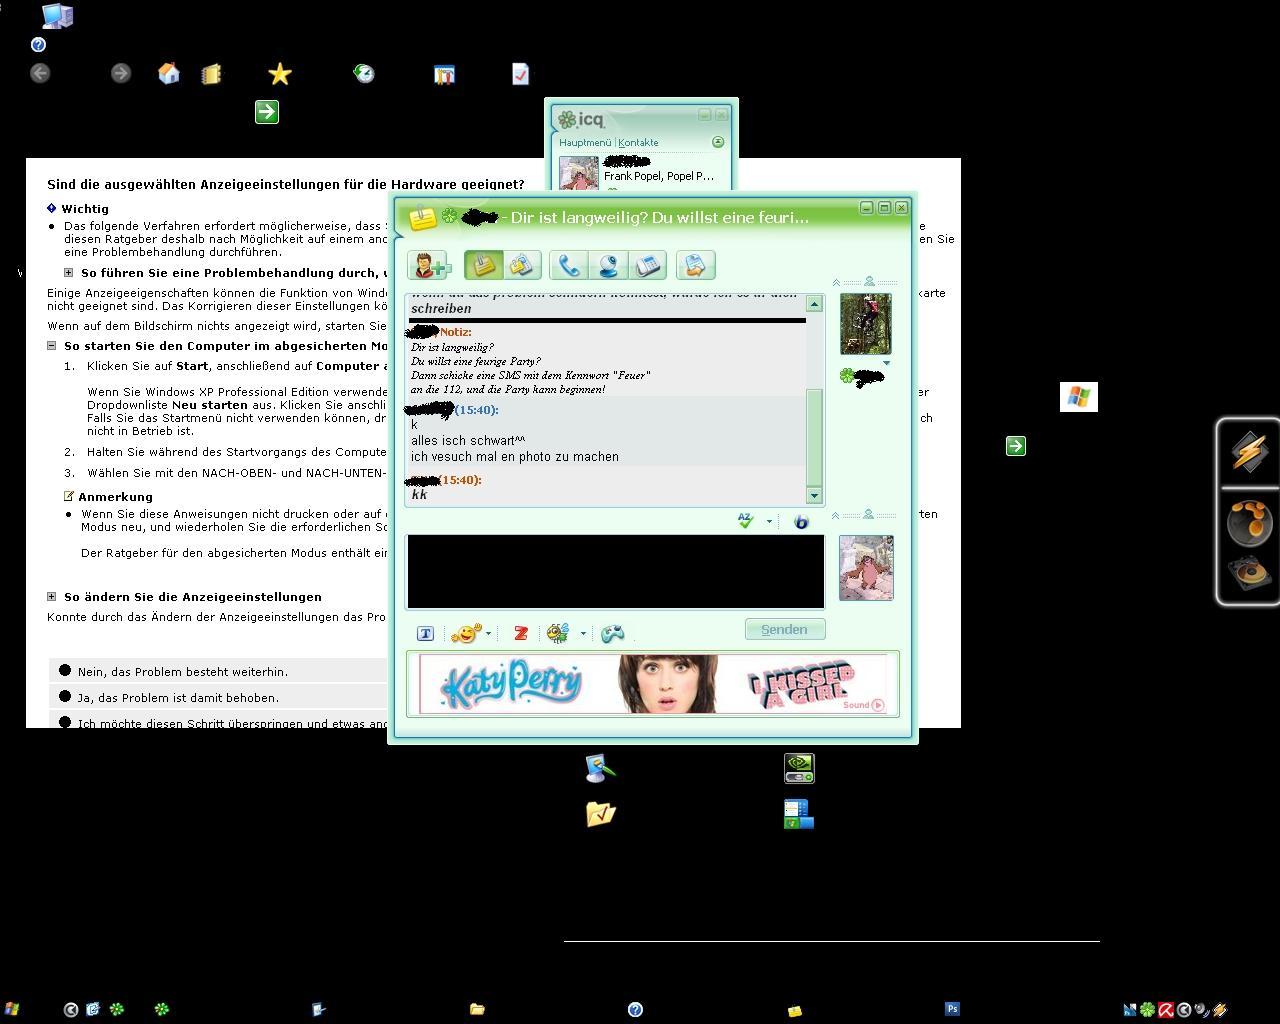Open Help Center options checklist icon
This screenshot has width=1280, height=1024.
click(x=520, y=74)
